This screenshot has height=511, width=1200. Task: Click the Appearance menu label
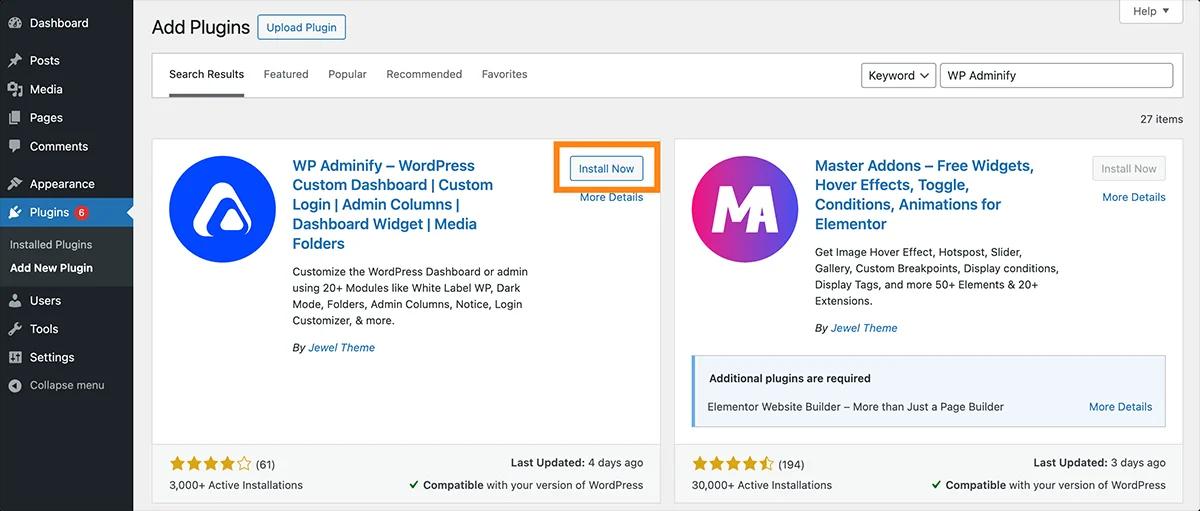(62, 184)
